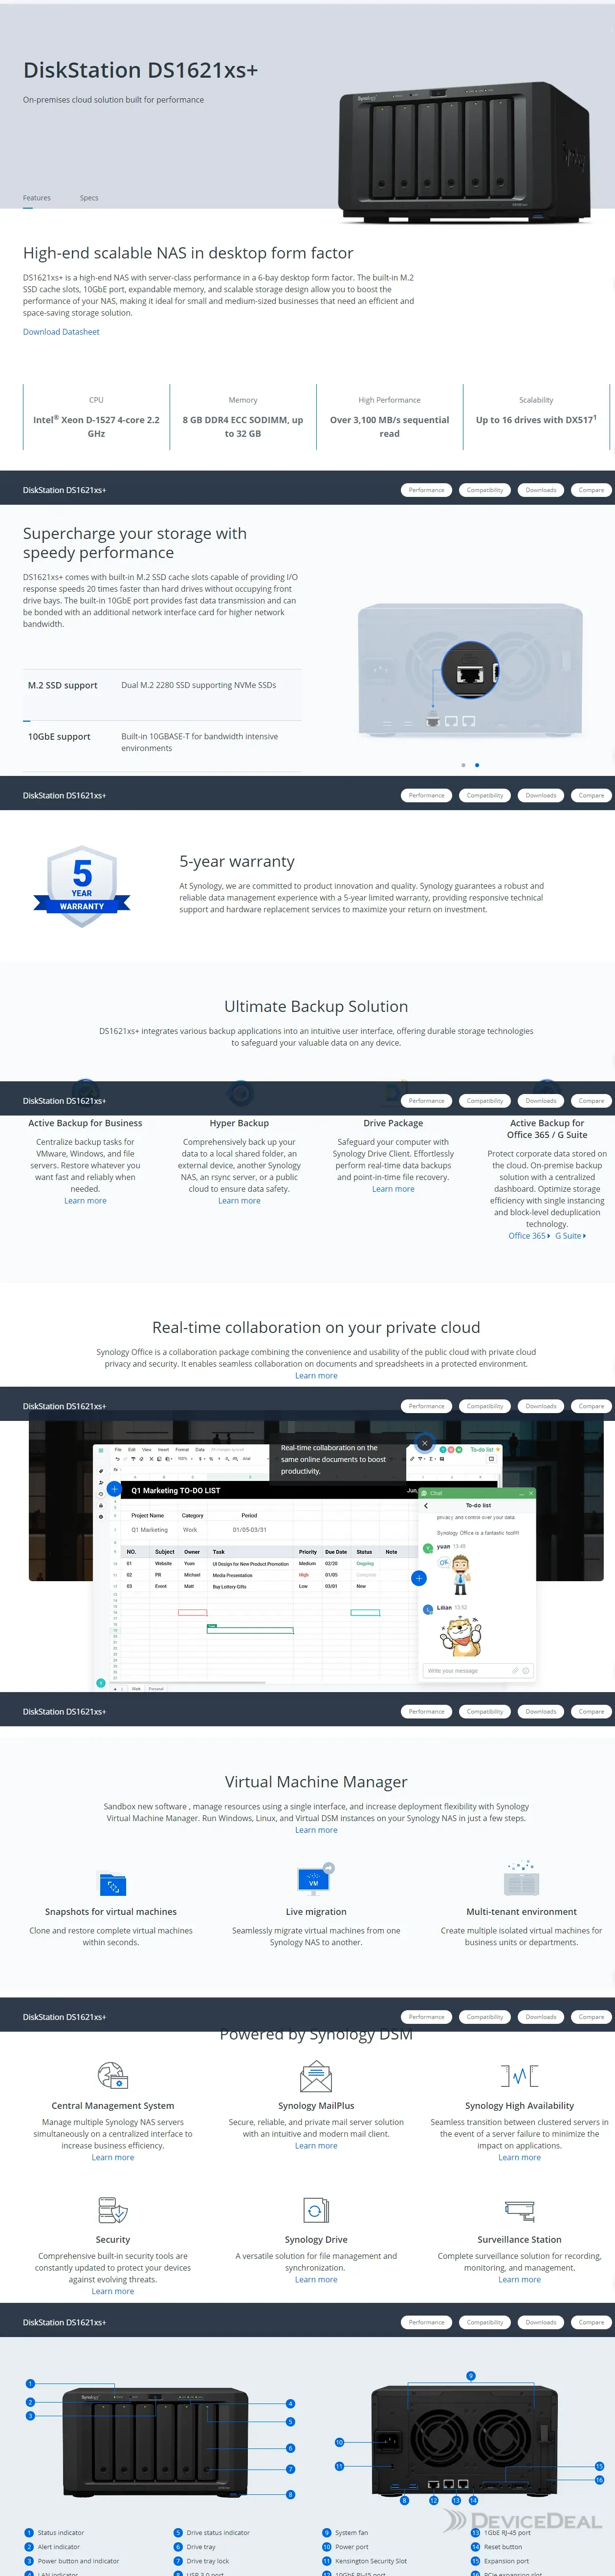Click the Snapshots for virtual machines heading
Image resolution: width=615 pixels, height=2576 pixels.
click(111, 1912)
